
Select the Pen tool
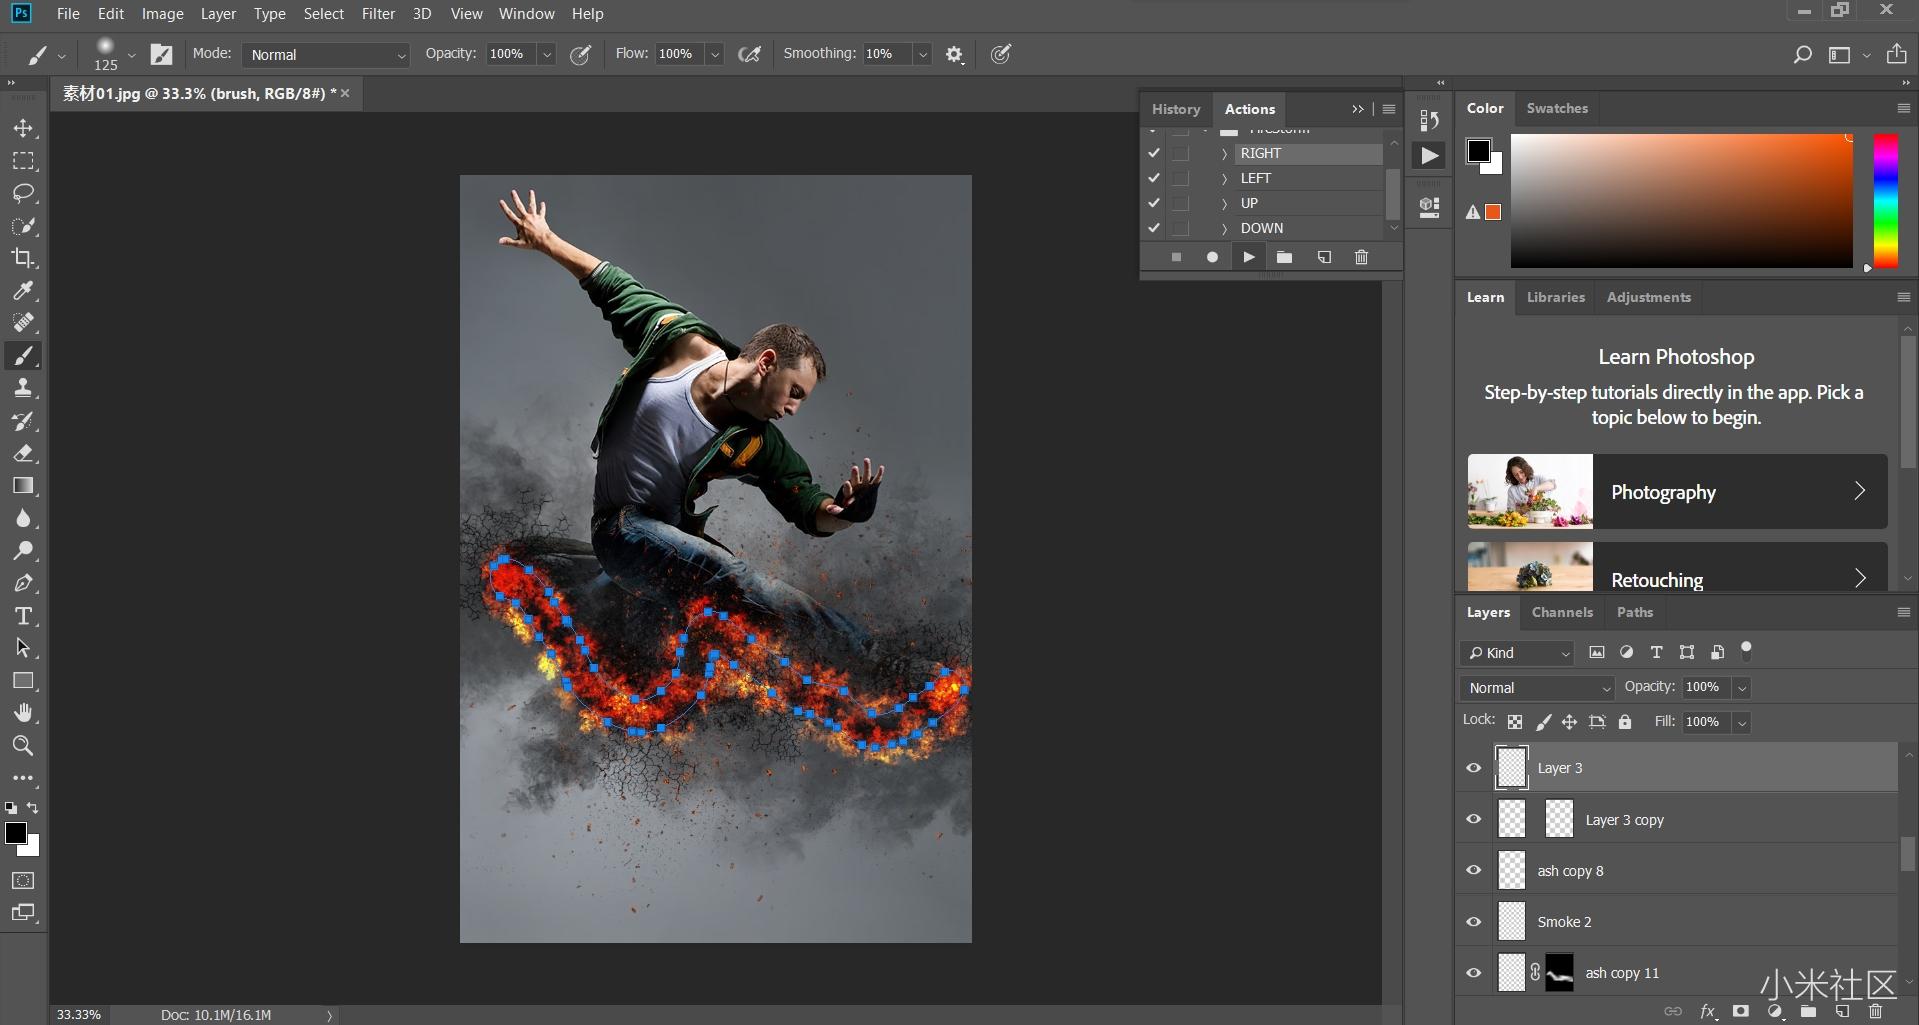click(x=24, y=583)
